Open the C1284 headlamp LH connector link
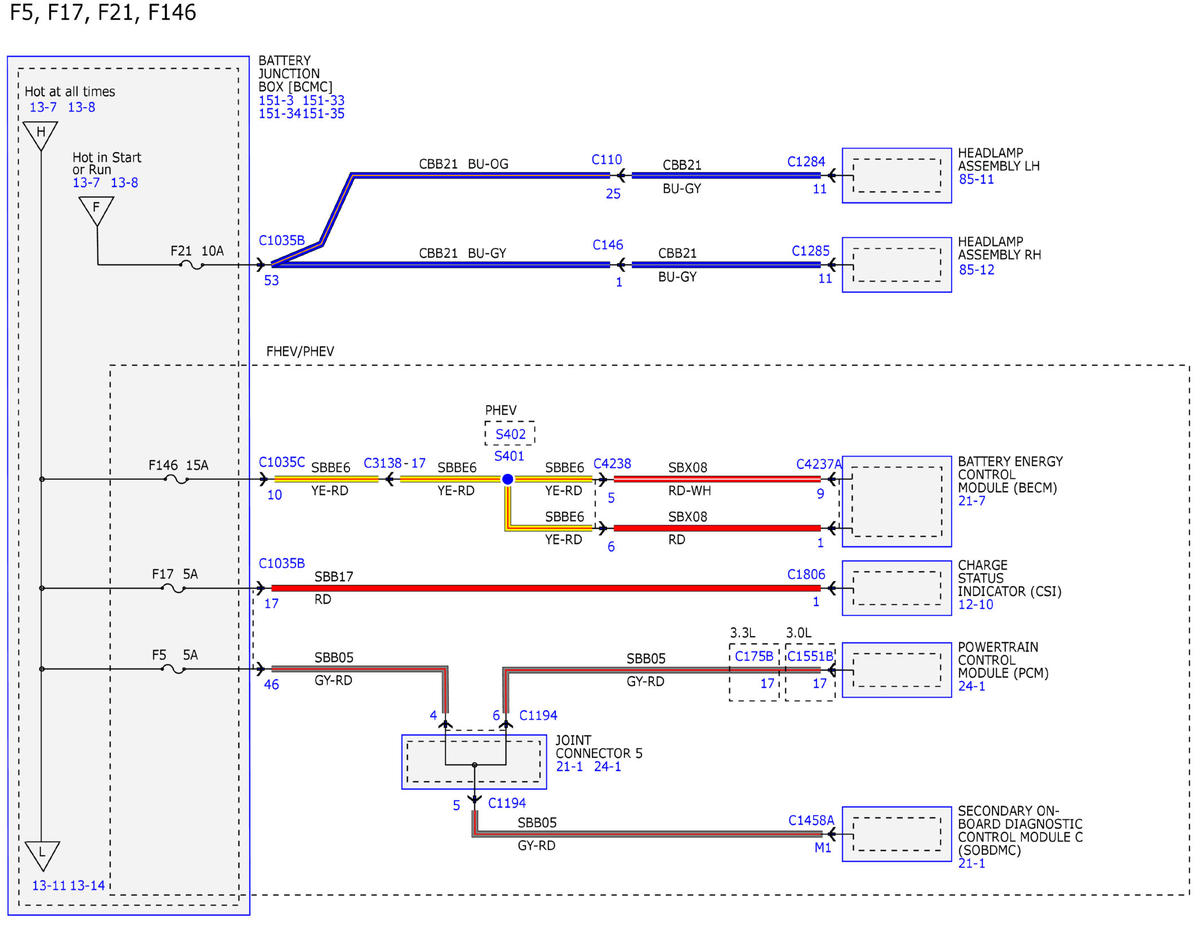This screenshot has width=1200, height=927. click(x=807, y=160)
